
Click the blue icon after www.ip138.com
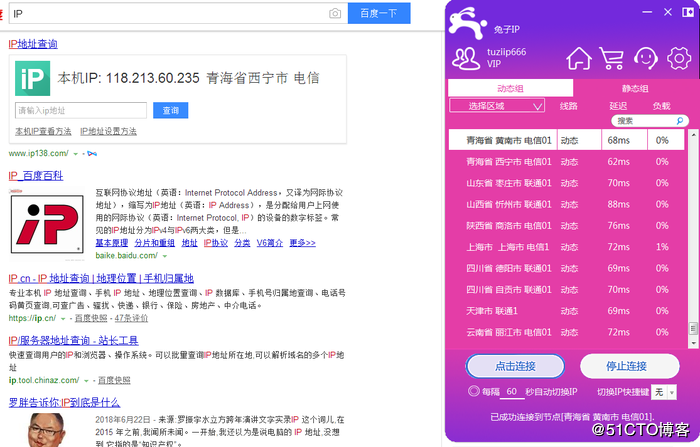pyautogui.click(x=92, y=154)
